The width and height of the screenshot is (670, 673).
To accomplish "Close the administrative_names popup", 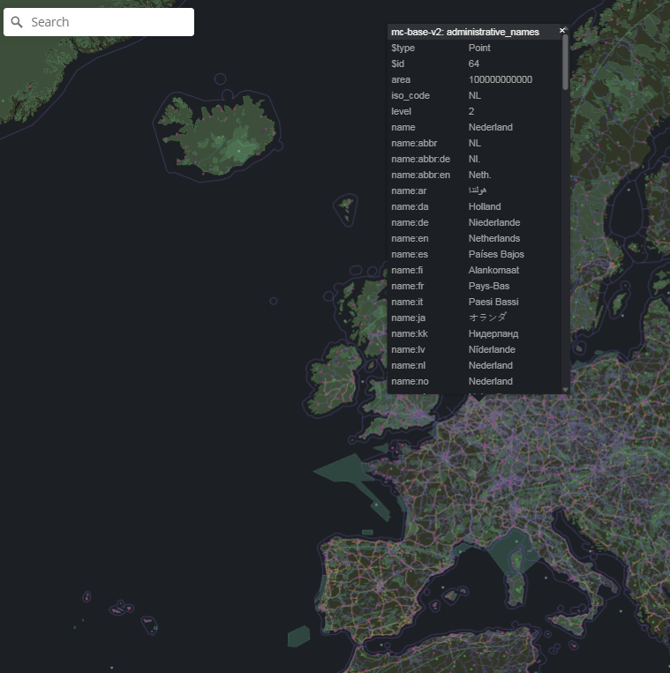I will click(x=562, y=31).
